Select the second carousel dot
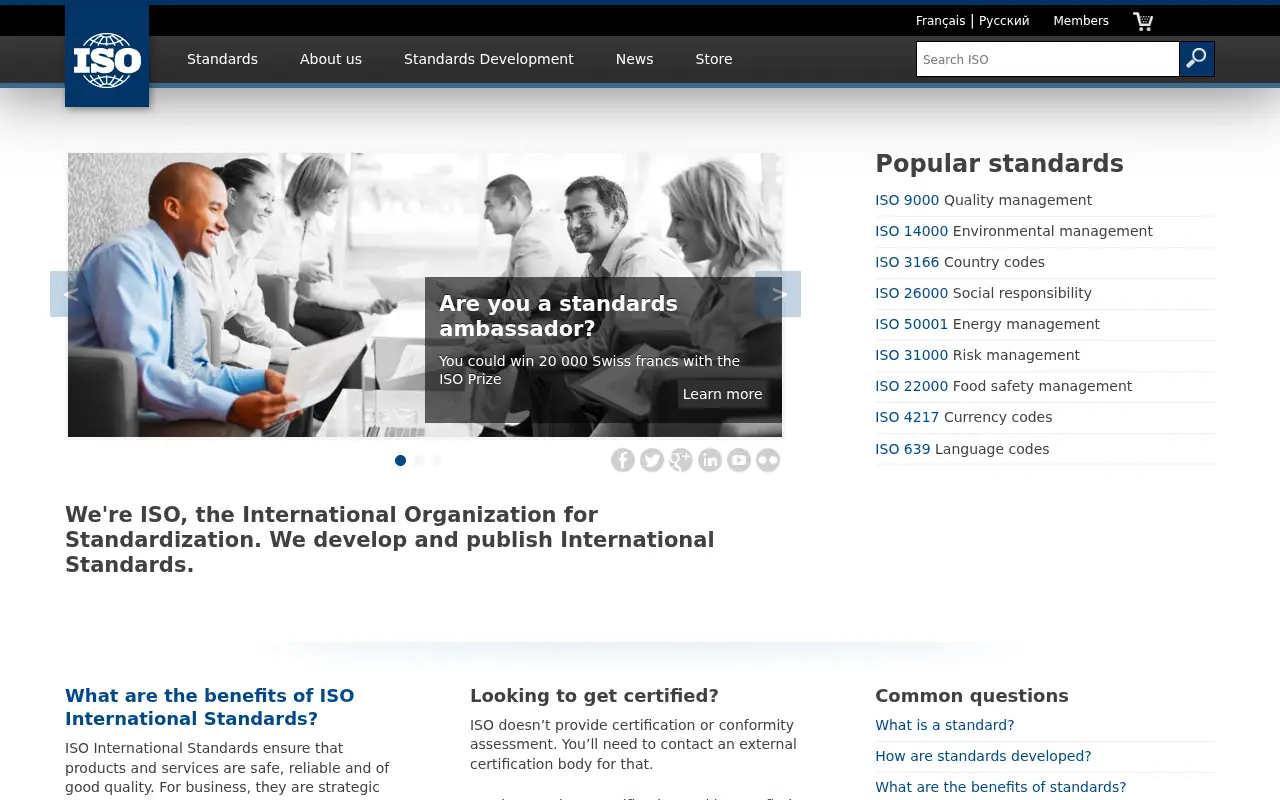1280x800 pixels. point(419,461)
